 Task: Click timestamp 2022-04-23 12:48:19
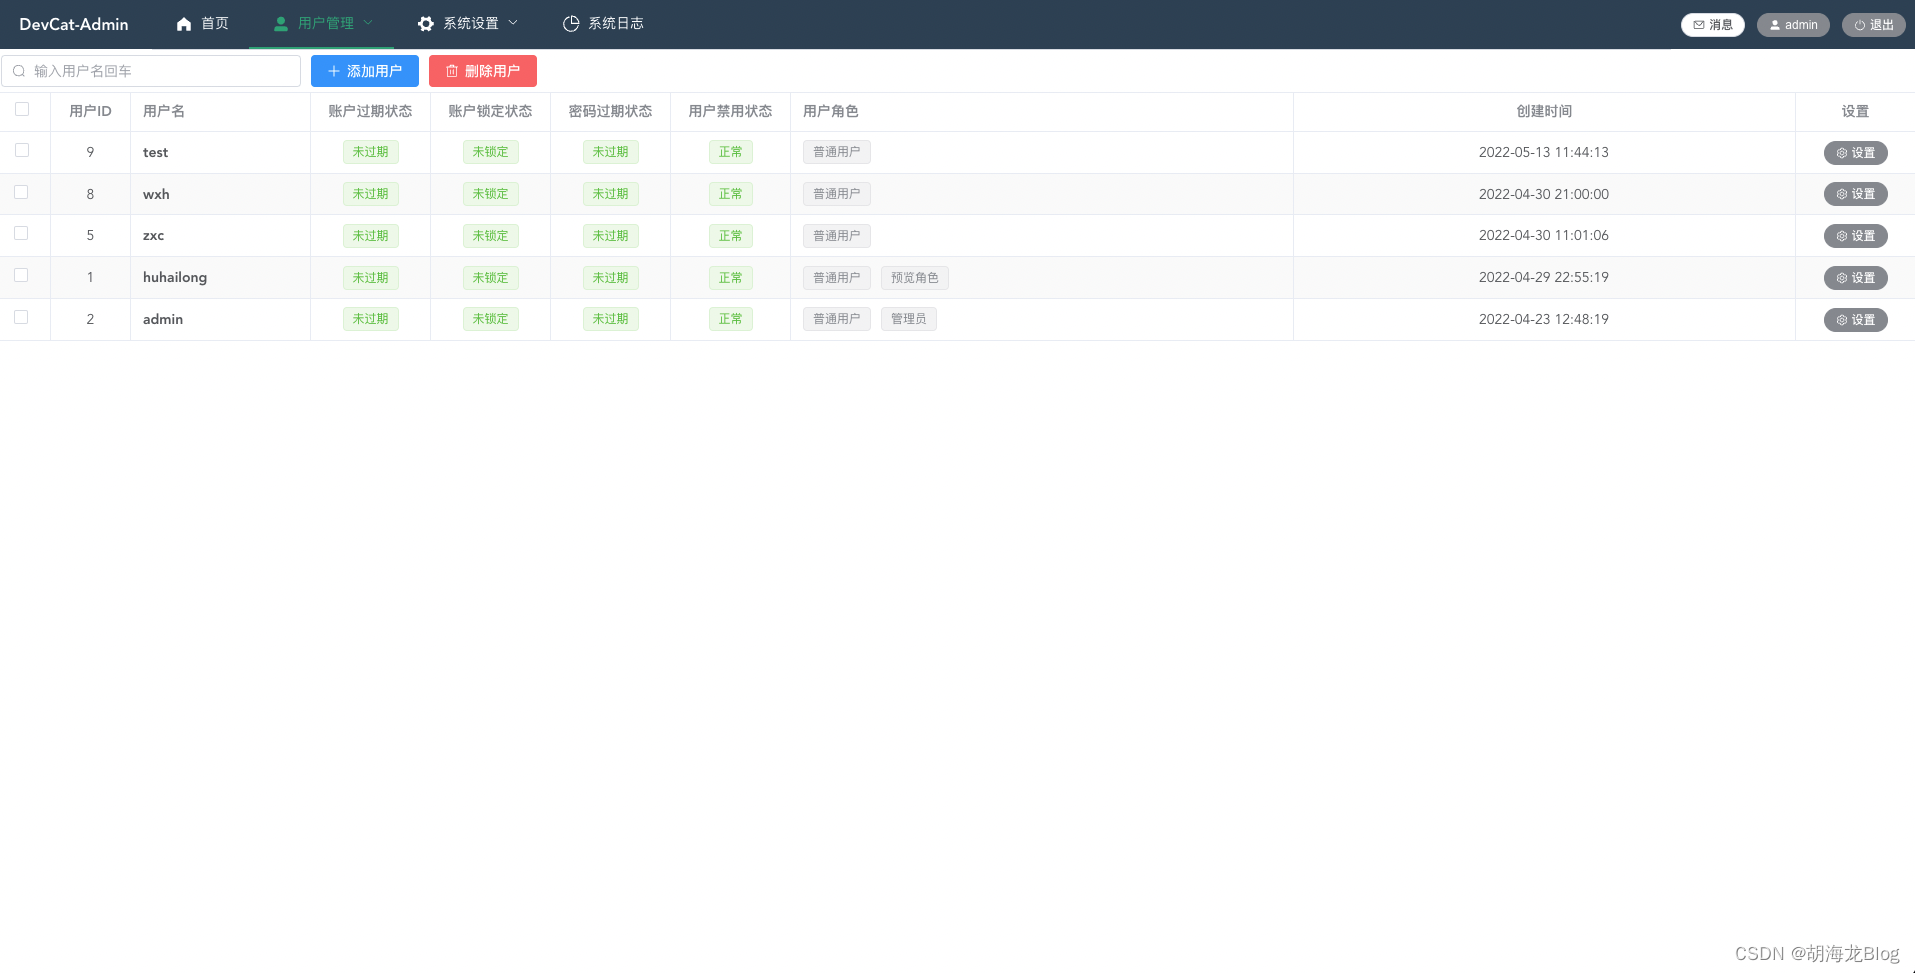pos(1544,319)
